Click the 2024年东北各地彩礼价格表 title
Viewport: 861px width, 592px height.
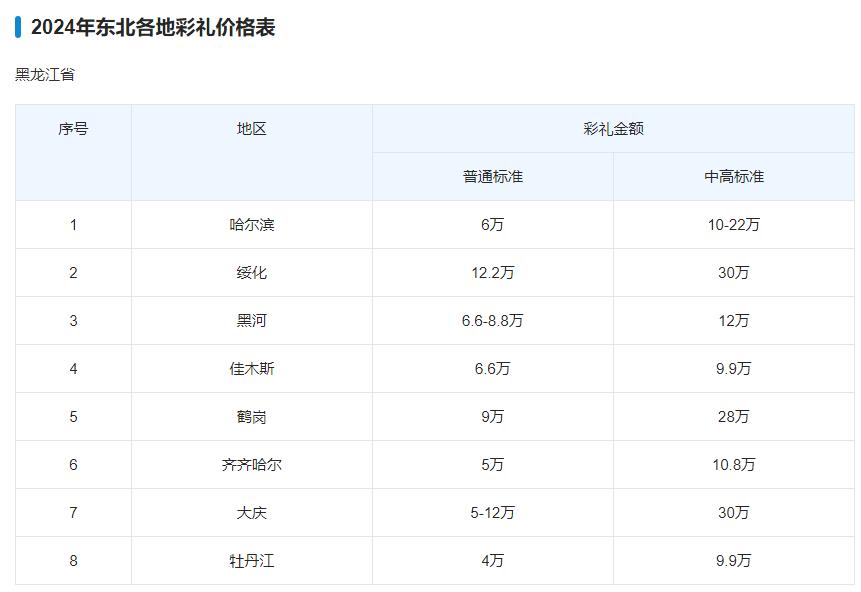point(152,28)
